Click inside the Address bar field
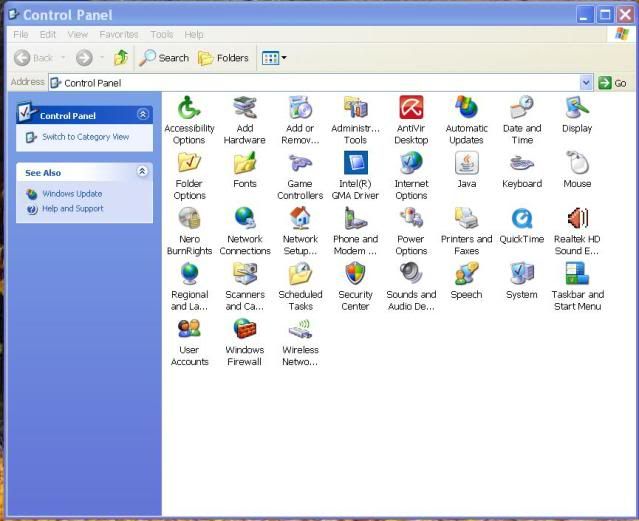The height and width of the screenshot is (521, 639). coord(300,83)
